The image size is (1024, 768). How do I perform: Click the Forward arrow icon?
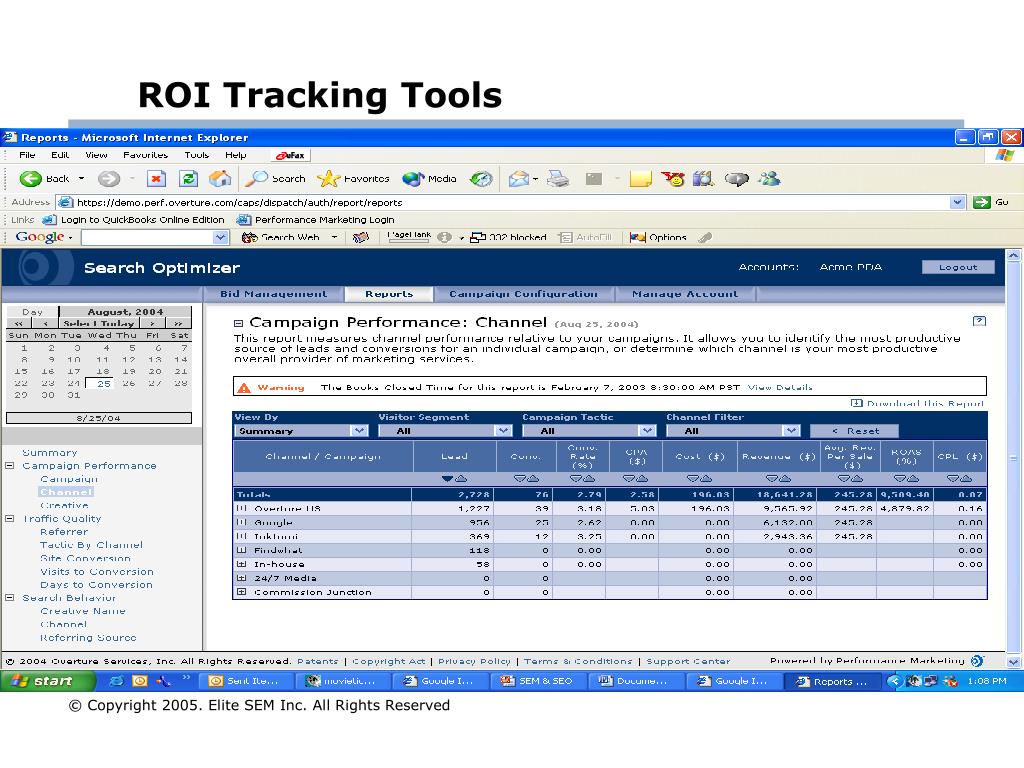pyautogui.click(x=109, y=178)
